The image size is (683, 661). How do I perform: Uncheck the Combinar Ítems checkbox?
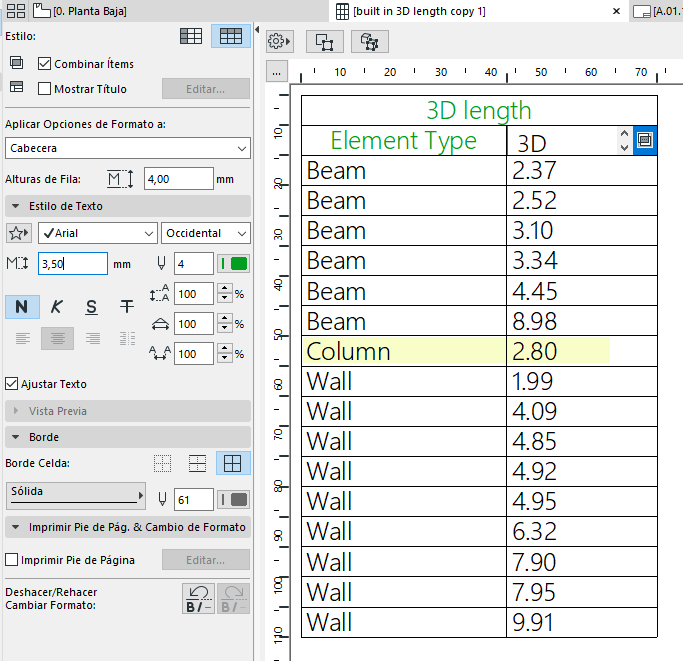click(x=44, y=64)
